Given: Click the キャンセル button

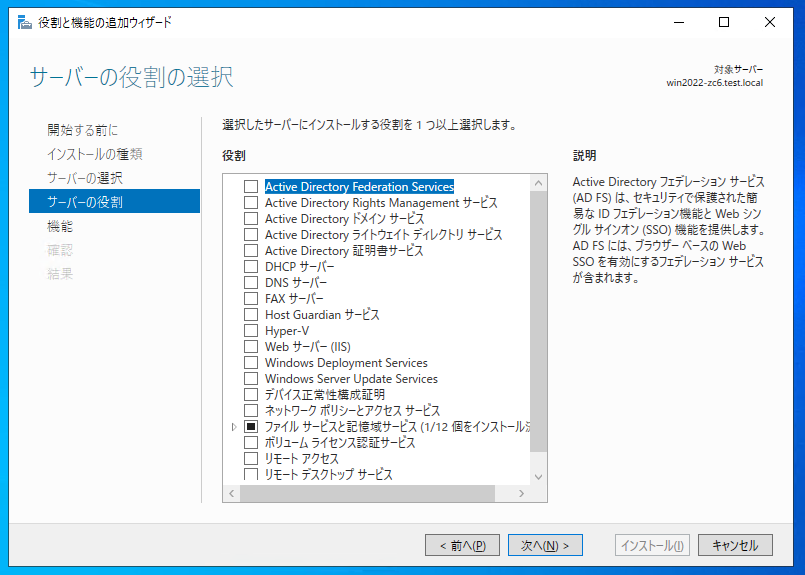Looking at the screenshot, I should coord(735,545).
